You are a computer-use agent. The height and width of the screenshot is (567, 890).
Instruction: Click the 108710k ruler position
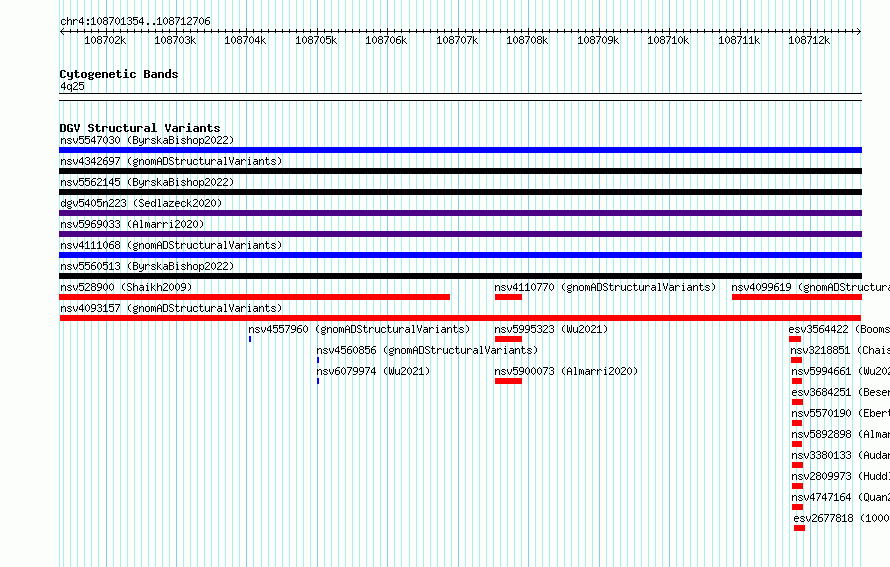coord(668,40)
